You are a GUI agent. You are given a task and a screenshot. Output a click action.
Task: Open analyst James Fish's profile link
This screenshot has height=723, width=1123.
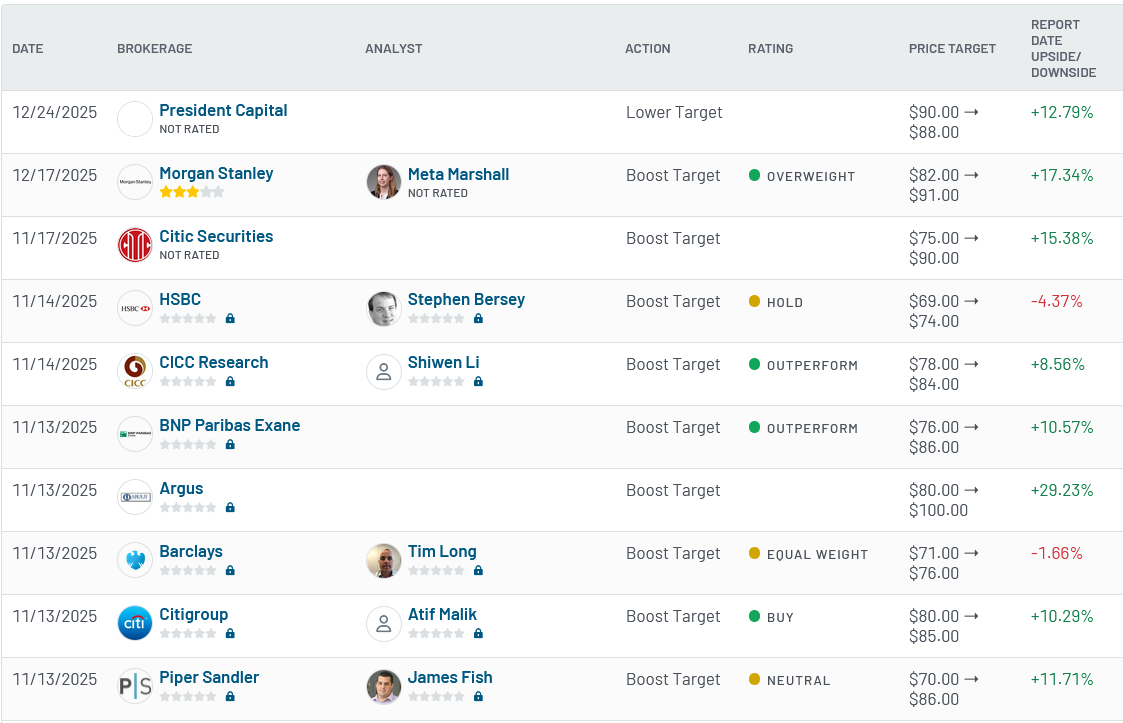pyautogui.click(x=450, y=678)
